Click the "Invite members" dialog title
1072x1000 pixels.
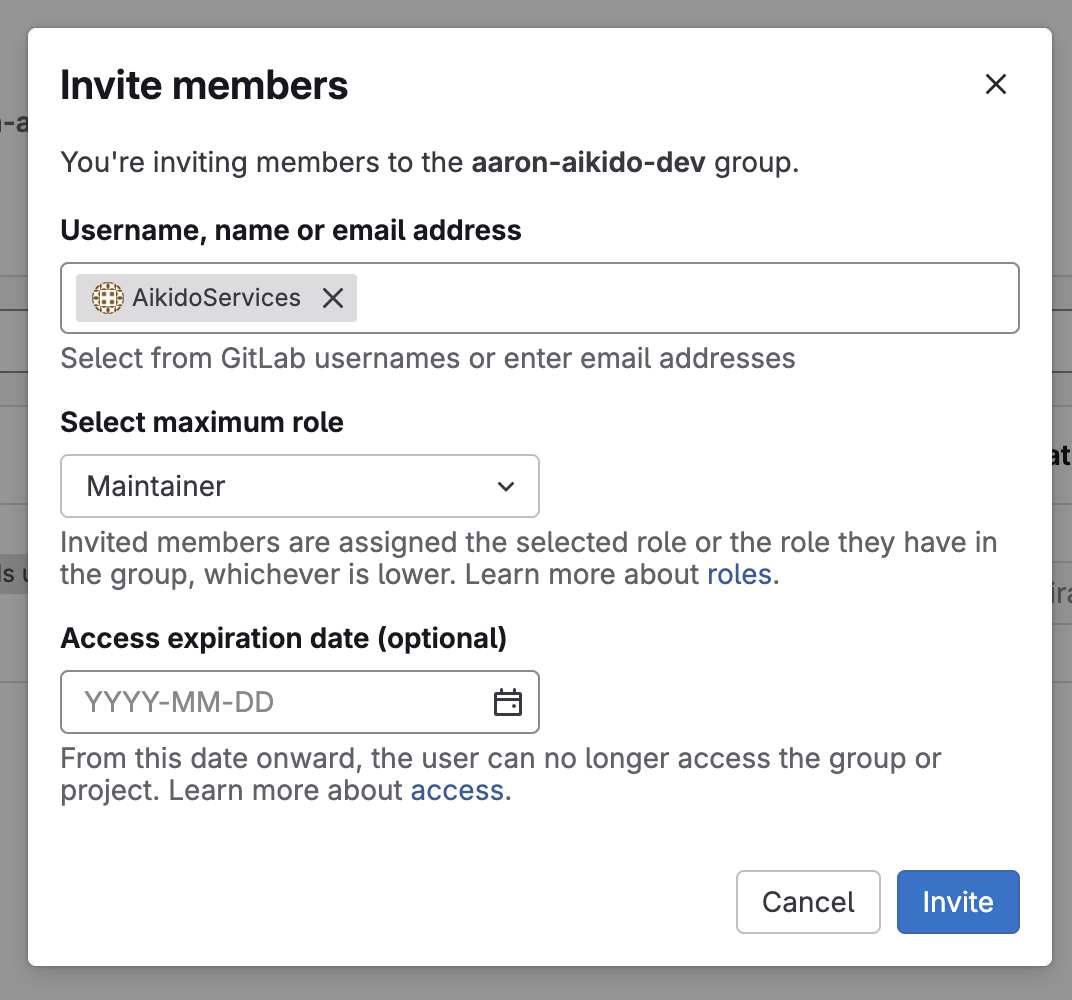pyautogui.click(x=204, y=85)
